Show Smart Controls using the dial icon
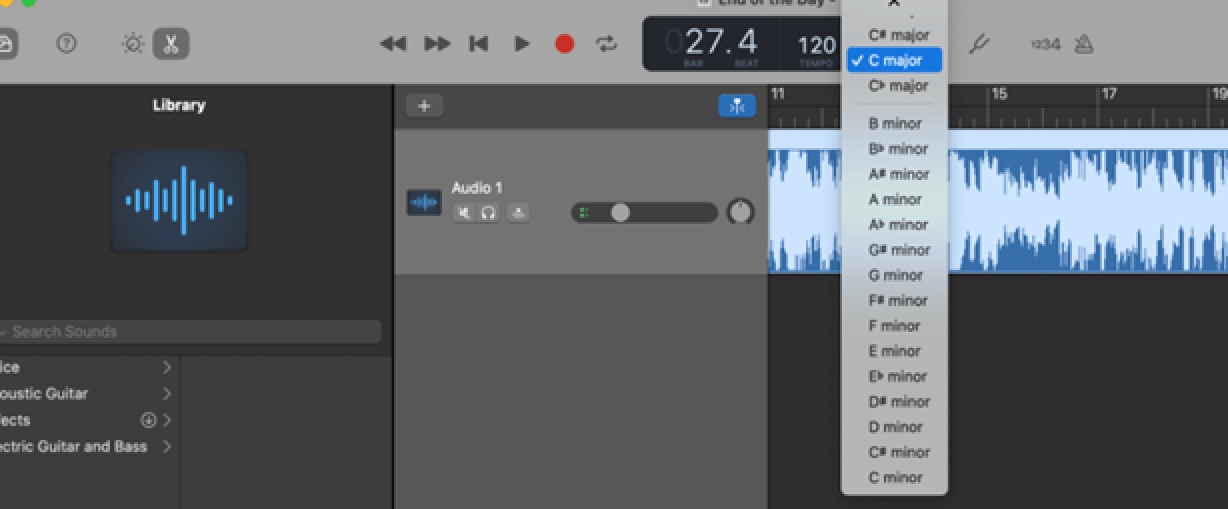This screenshot has width=1228, height=509. (132, 44)
